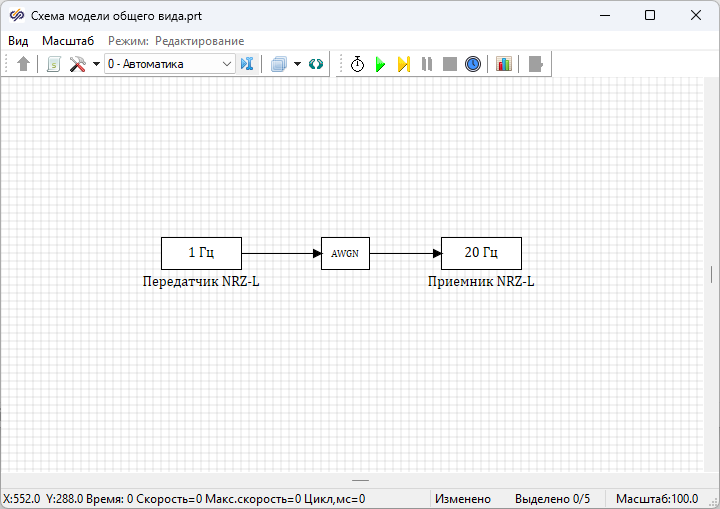Screen dimensions: 720x509
Task: Open the Масштаб menu
Action: 68,41
